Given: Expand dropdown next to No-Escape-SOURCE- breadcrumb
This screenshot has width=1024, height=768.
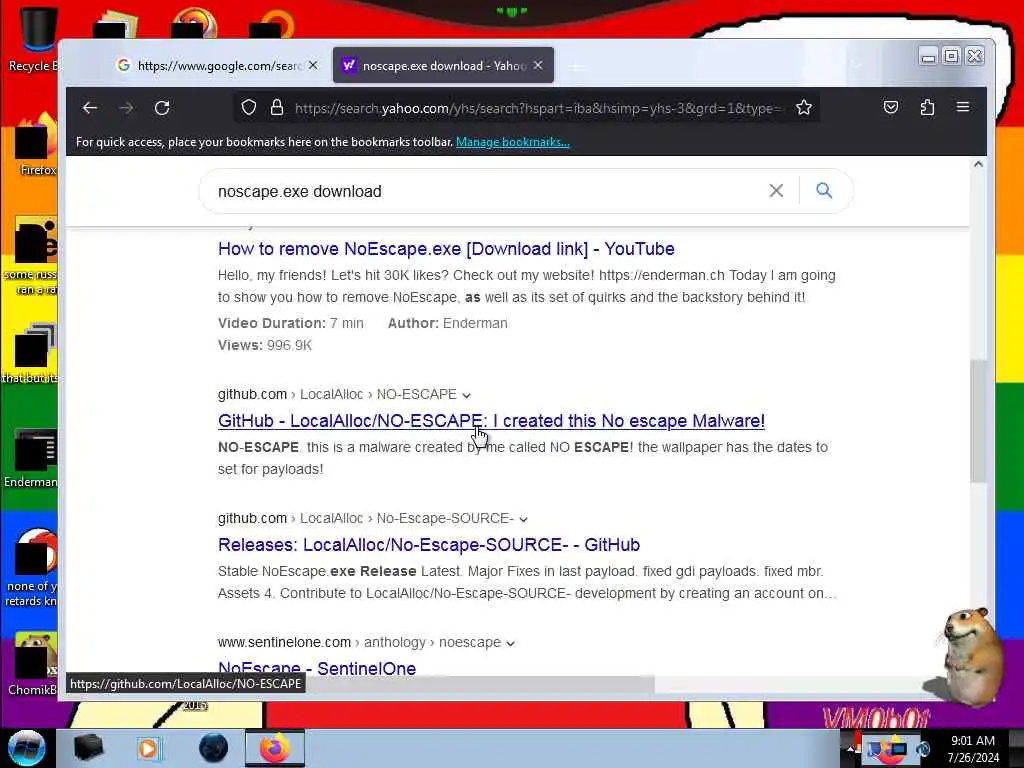Looking at the screenshot, I should [523, 519].
